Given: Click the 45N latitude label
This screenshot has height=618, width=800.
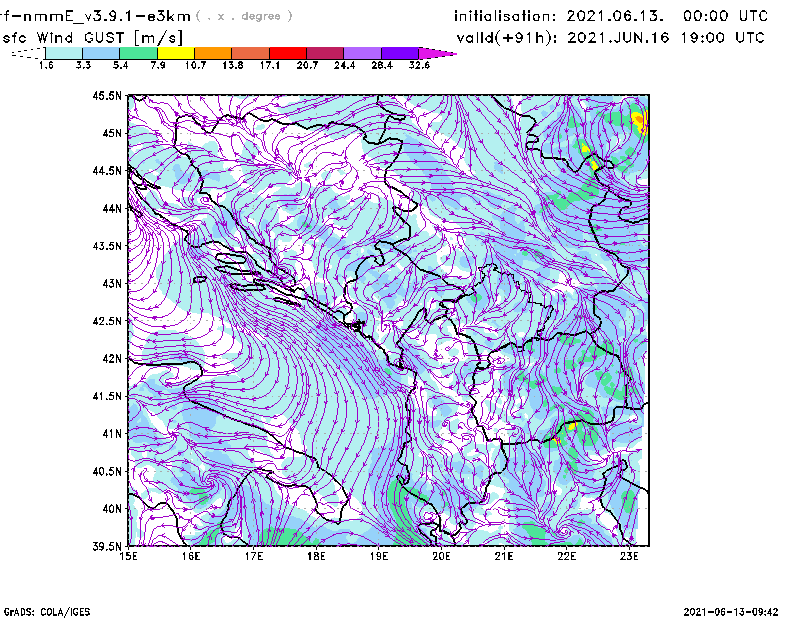Looking at the screenshot, I should click(x=112, y=133).
